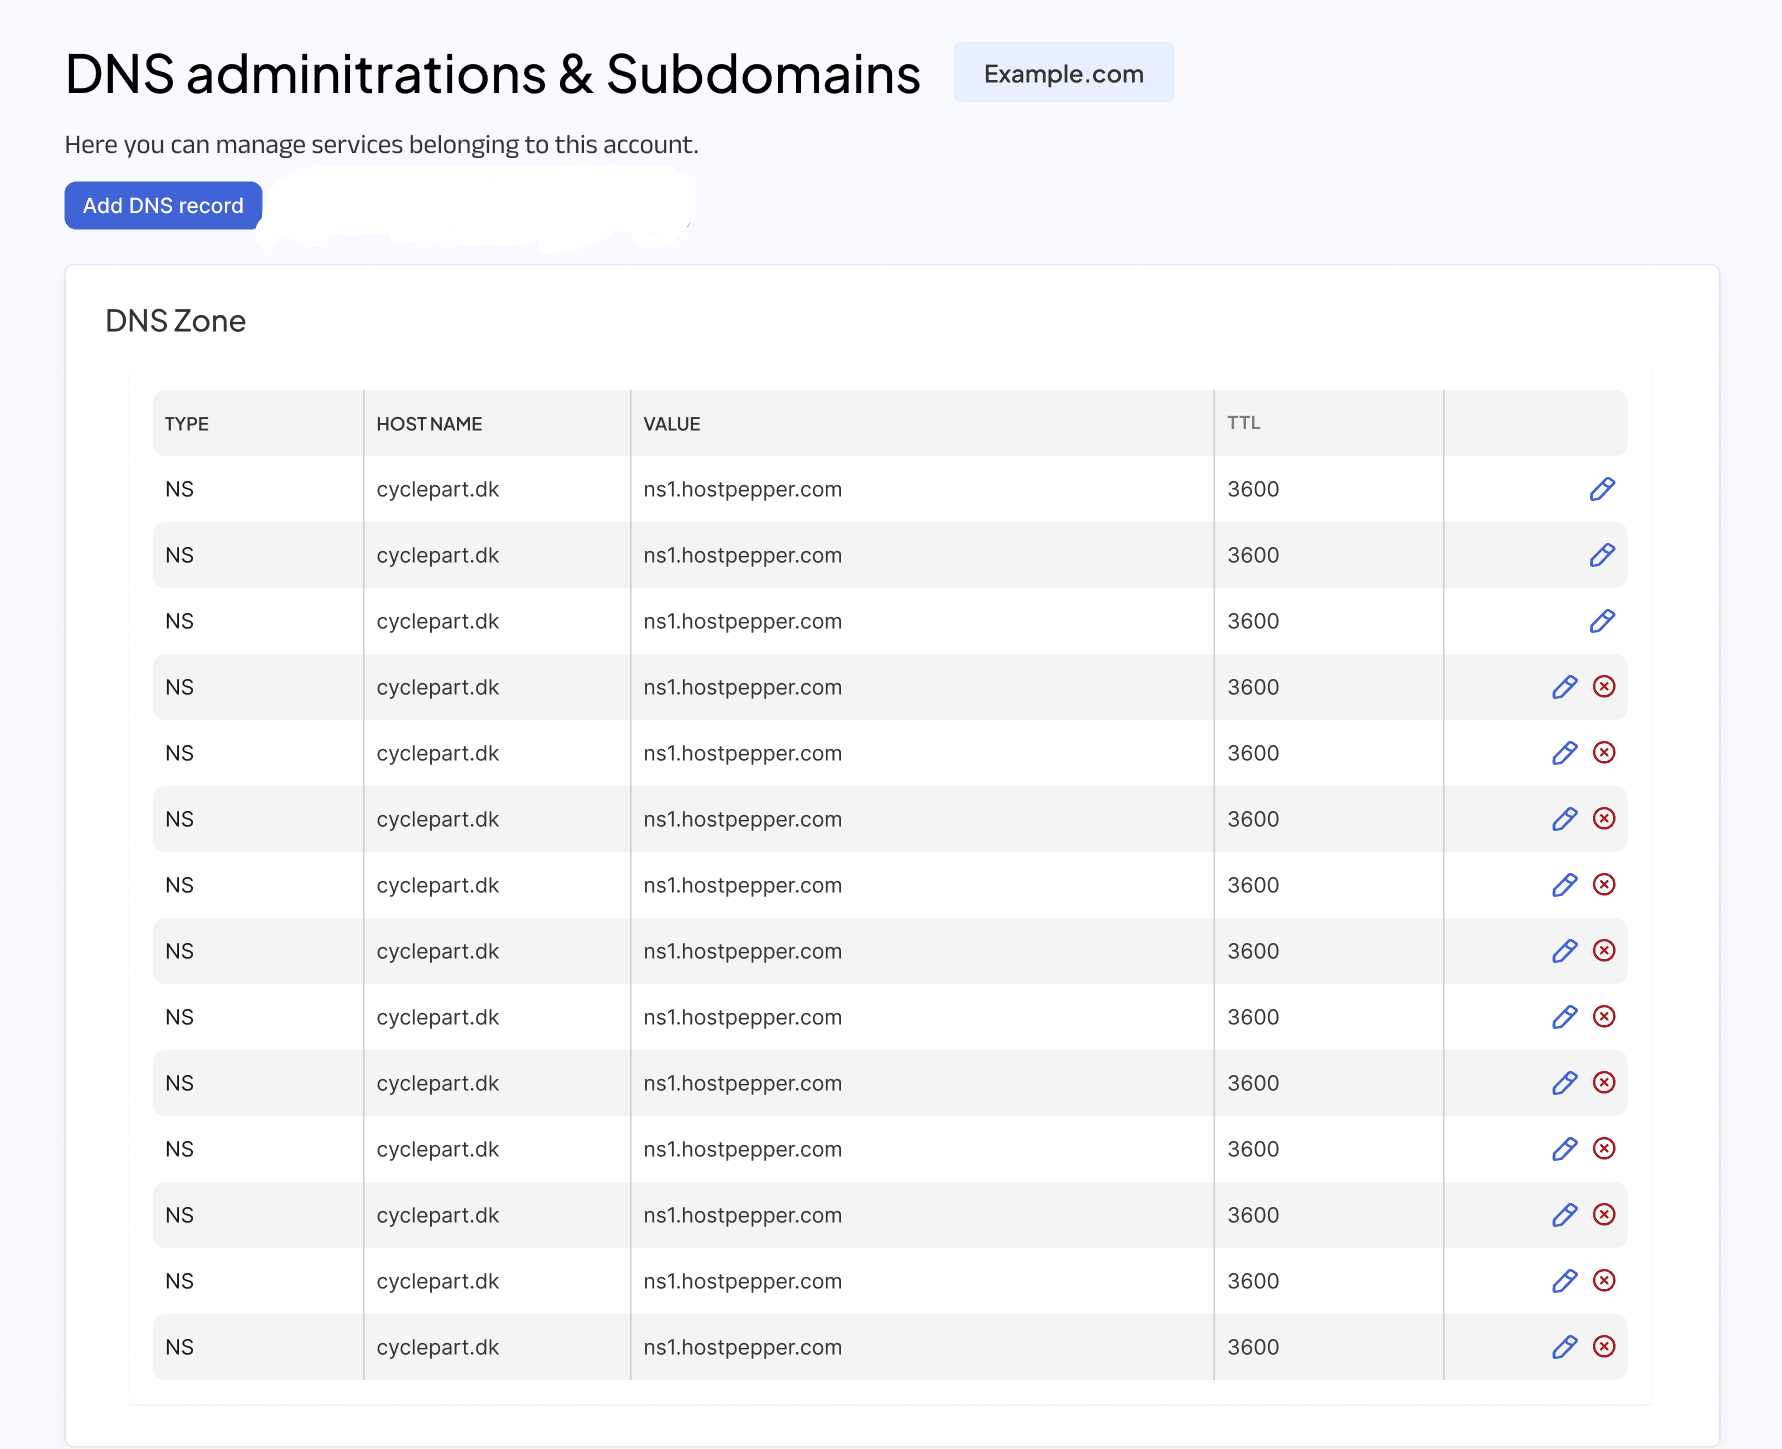Click the pencil icon in the second row
Viewport: 1782px width, 1449px height.
[x=1602, y=555]
